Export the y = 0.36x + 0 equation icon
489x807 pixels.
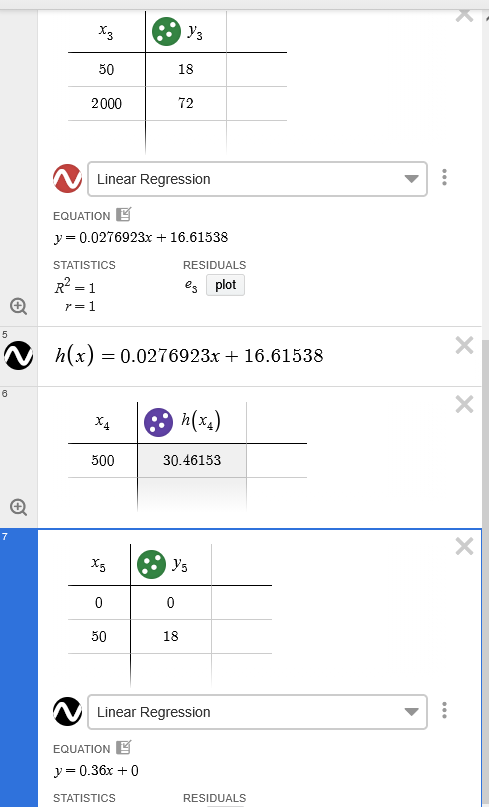pos(124,747)
